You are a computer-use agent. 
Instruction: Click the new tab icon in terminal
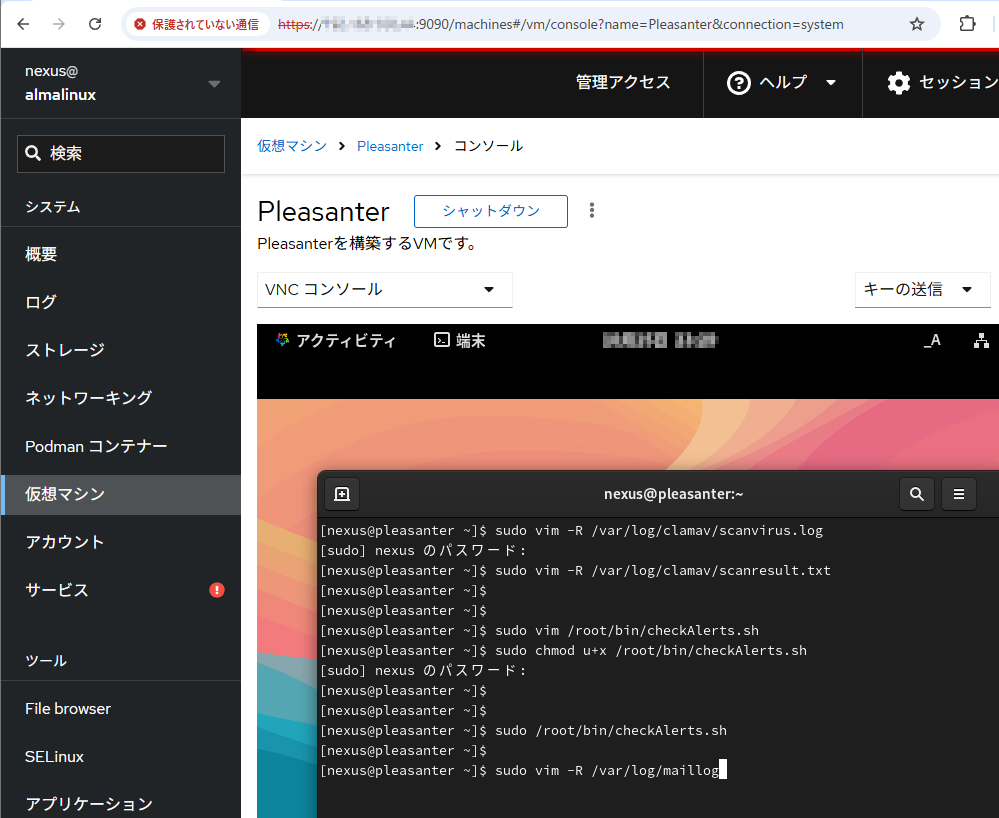pyautogui.click(x=342, y=494)
